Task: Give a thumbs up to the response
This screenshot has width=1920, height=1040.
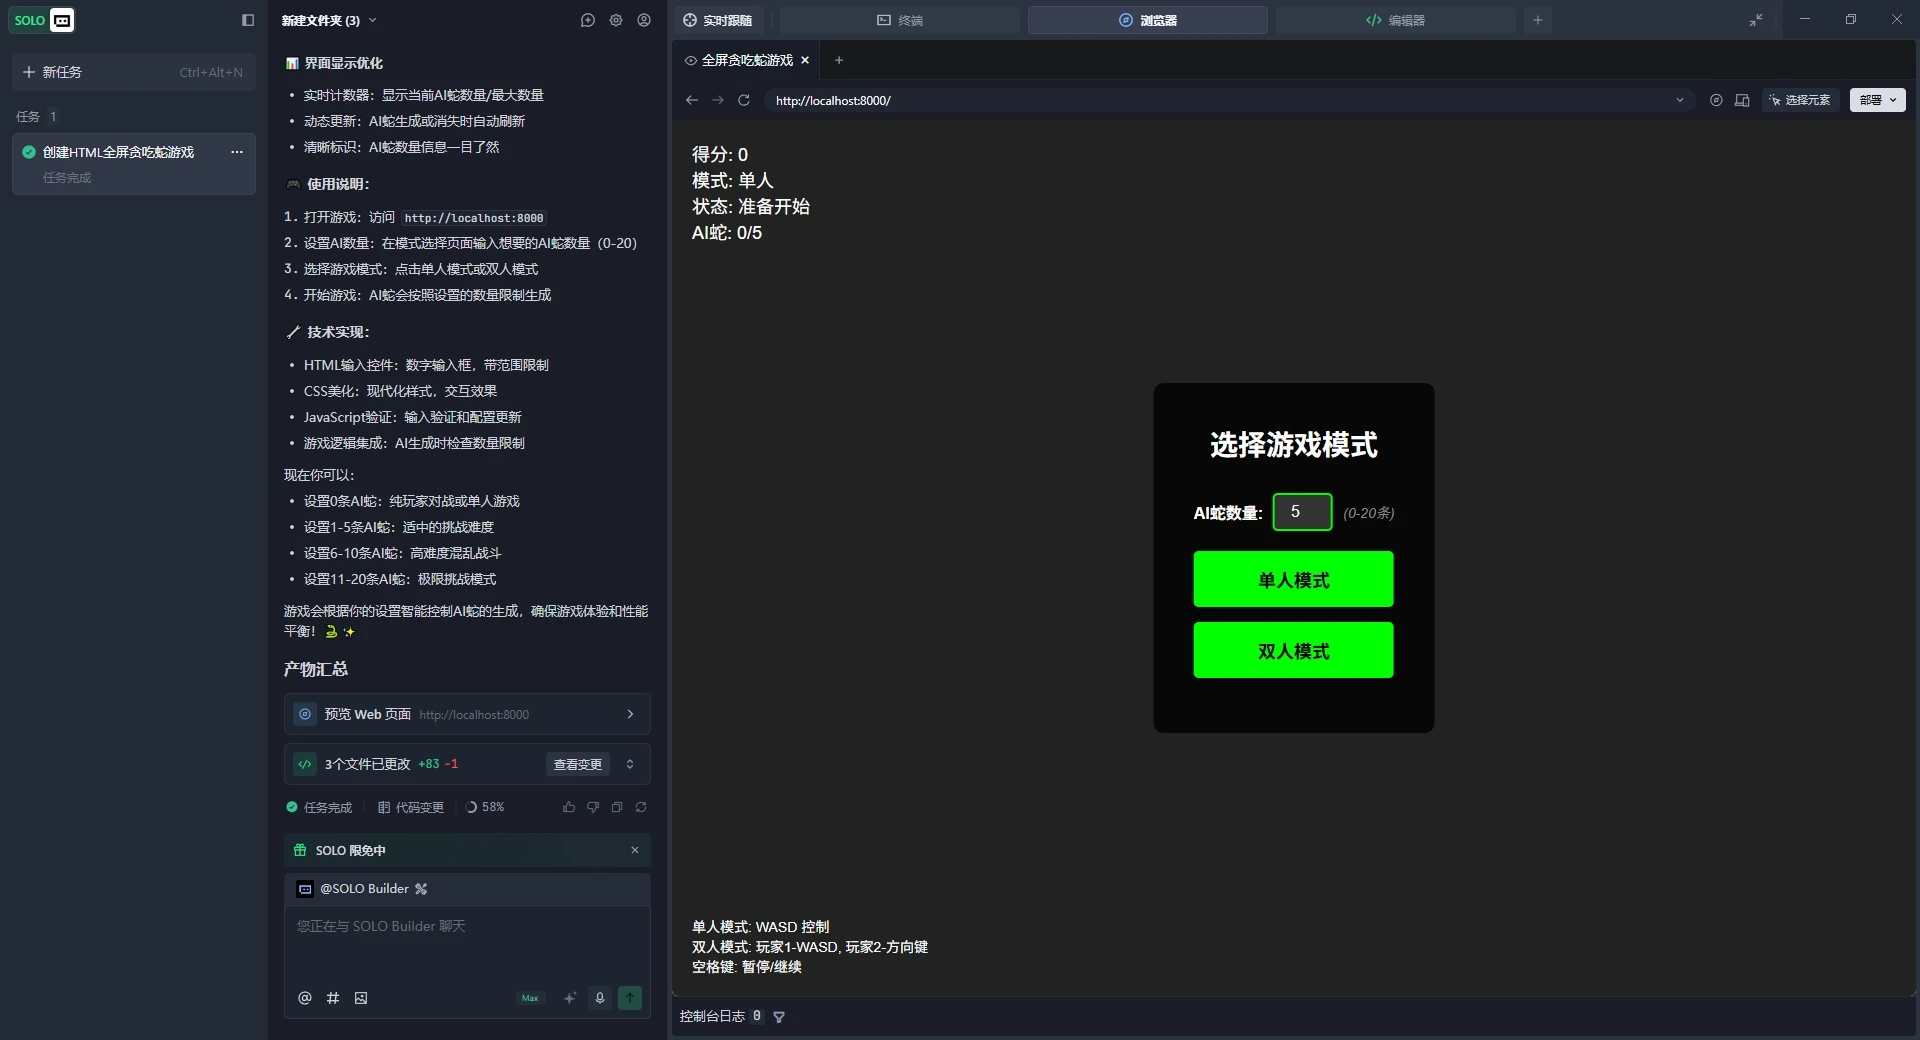Action: pyautogui.click(x=569, y=807)
